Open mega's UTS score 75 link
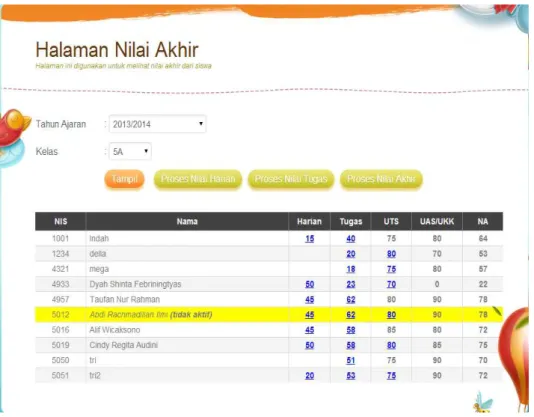This screenshot has height=417, width=534. pos(391,269)
